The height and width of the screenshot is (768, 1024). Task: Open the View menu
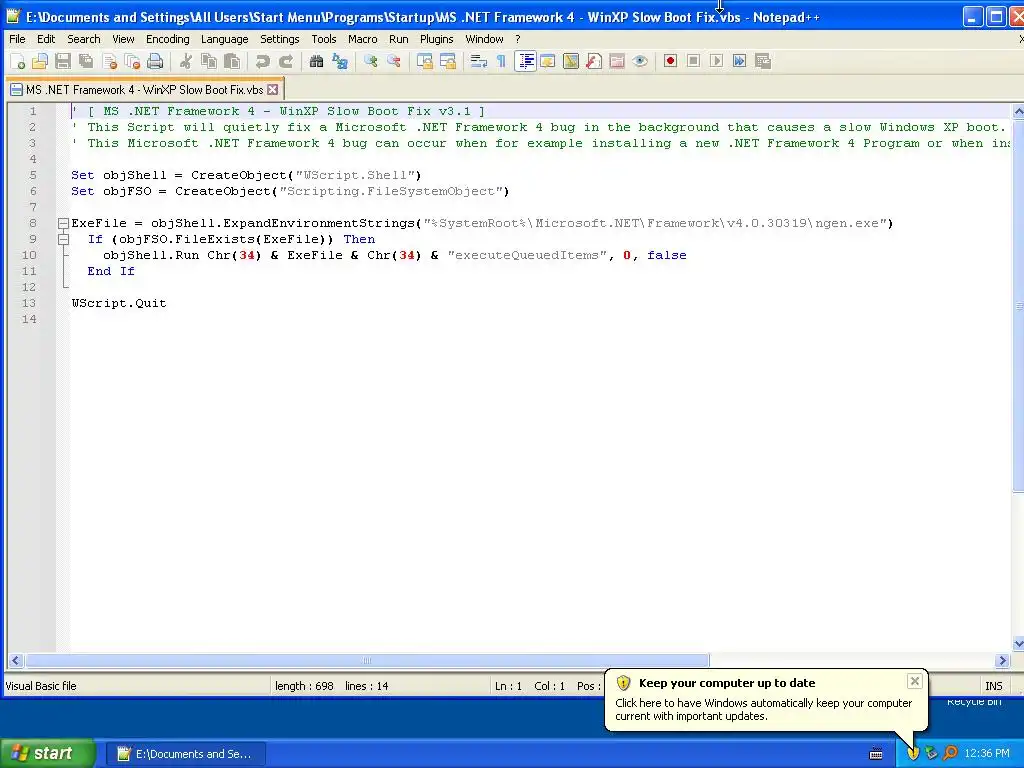123,39
